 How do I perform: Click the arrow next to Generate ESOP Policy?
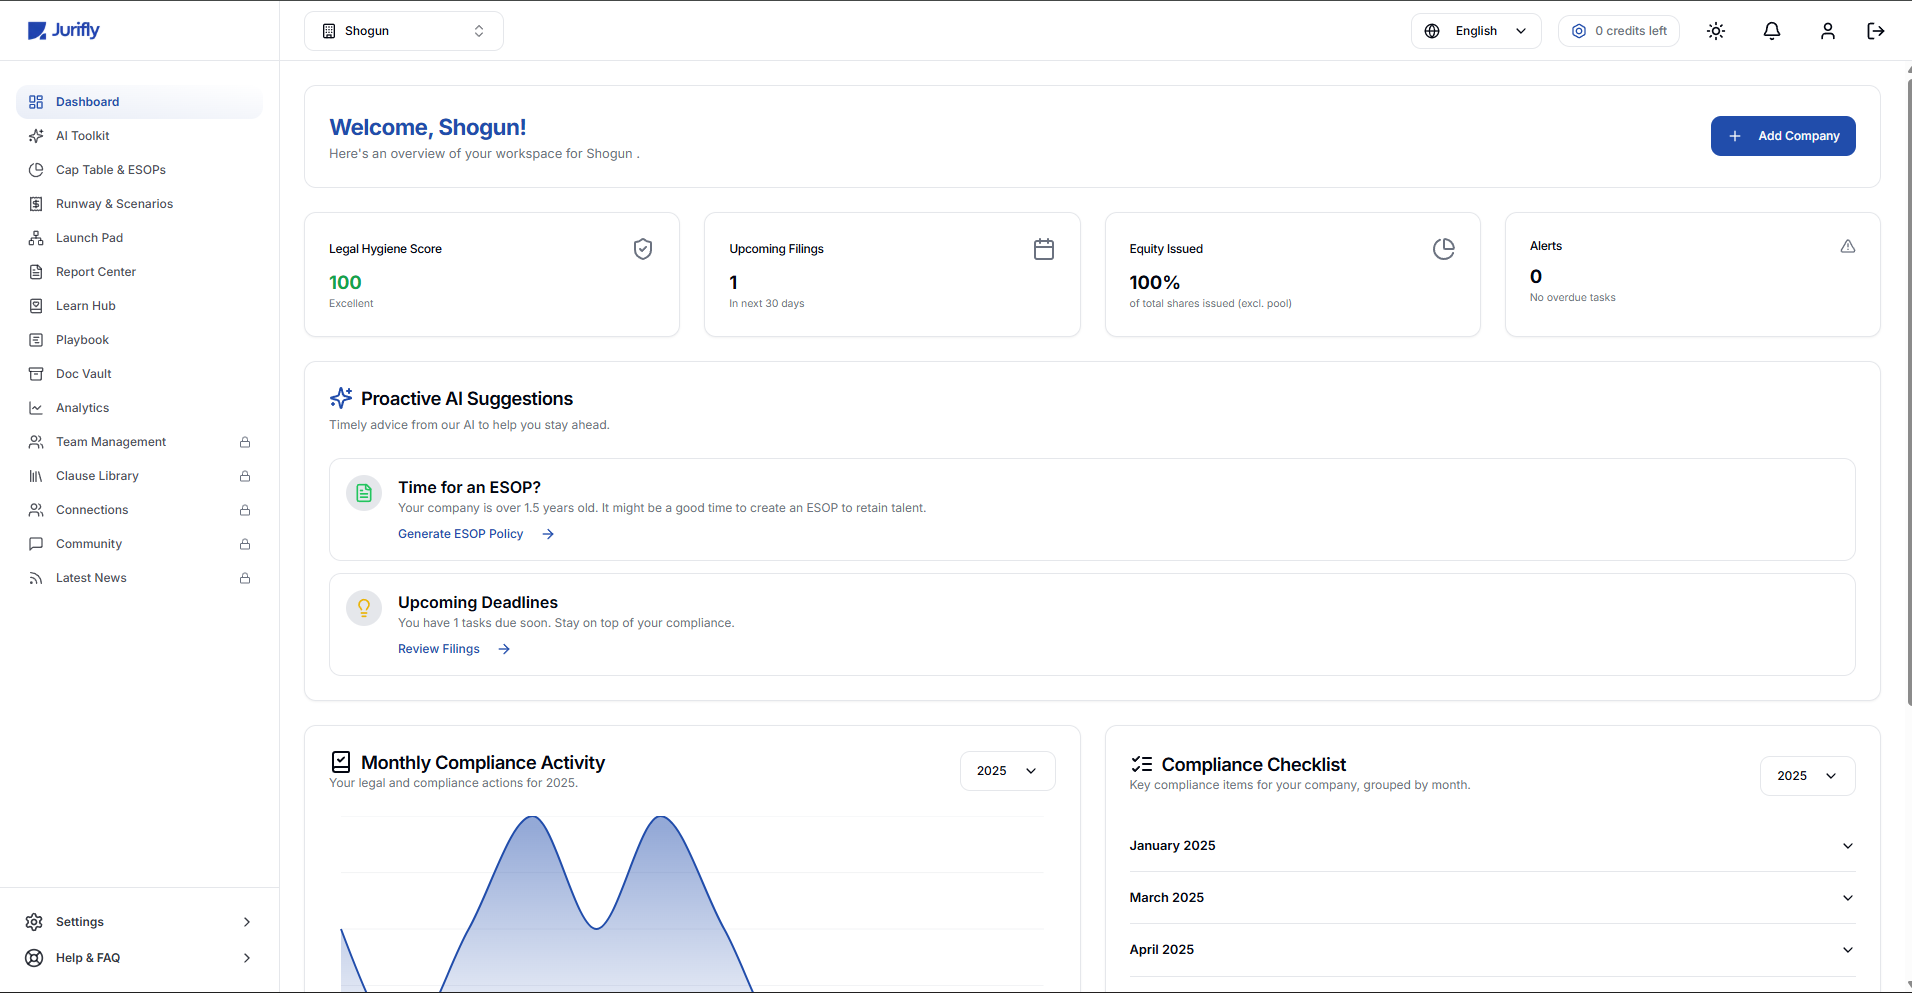click(548, 534)
